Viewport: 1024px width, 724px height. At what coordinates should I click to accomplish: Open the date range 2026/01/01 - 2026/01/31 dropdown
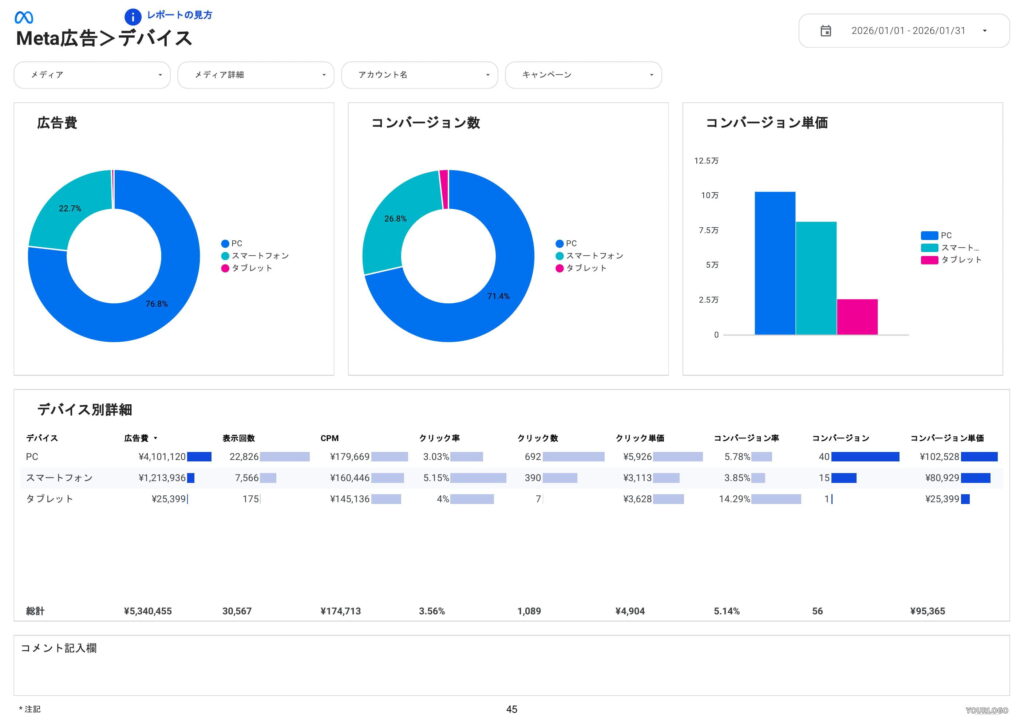(903, 31)
